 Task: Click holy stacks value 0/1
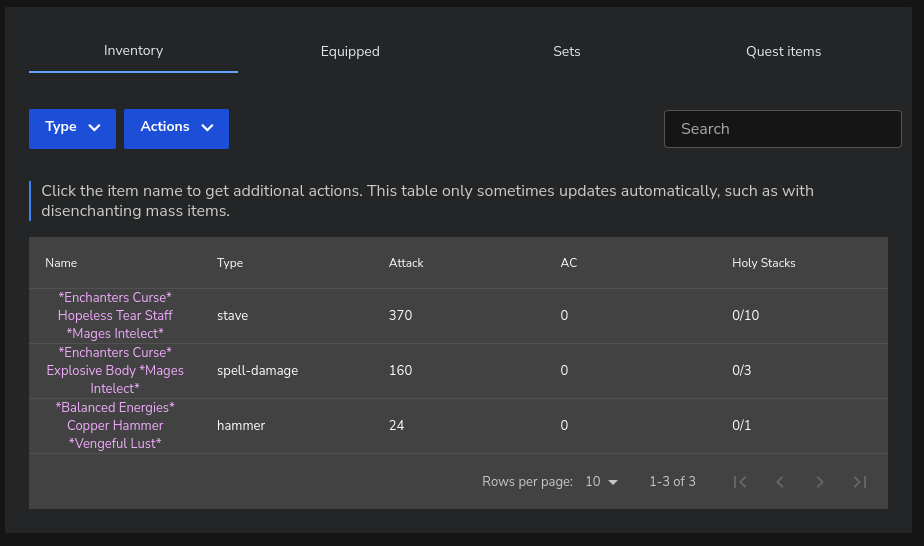pyautogui.click(x=741, y=425)
